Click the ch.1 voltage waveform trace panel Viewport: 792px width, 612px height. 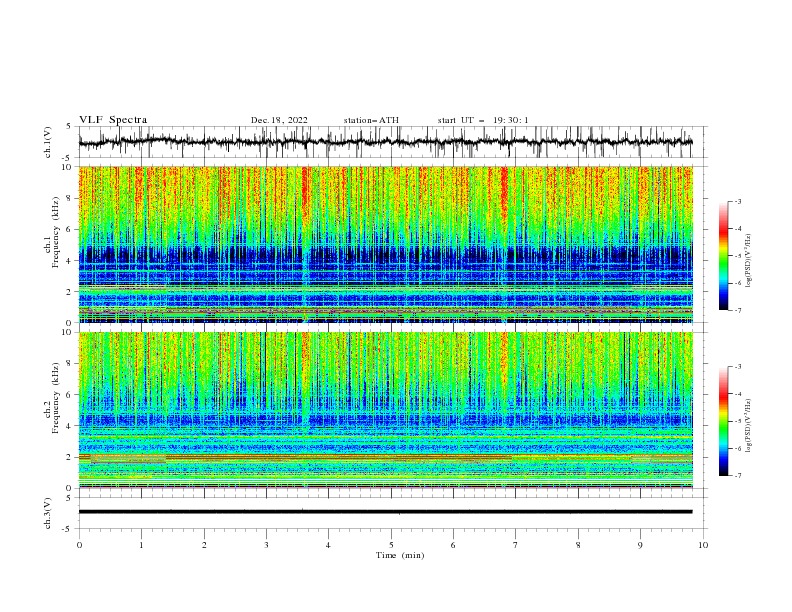[392, 142]
